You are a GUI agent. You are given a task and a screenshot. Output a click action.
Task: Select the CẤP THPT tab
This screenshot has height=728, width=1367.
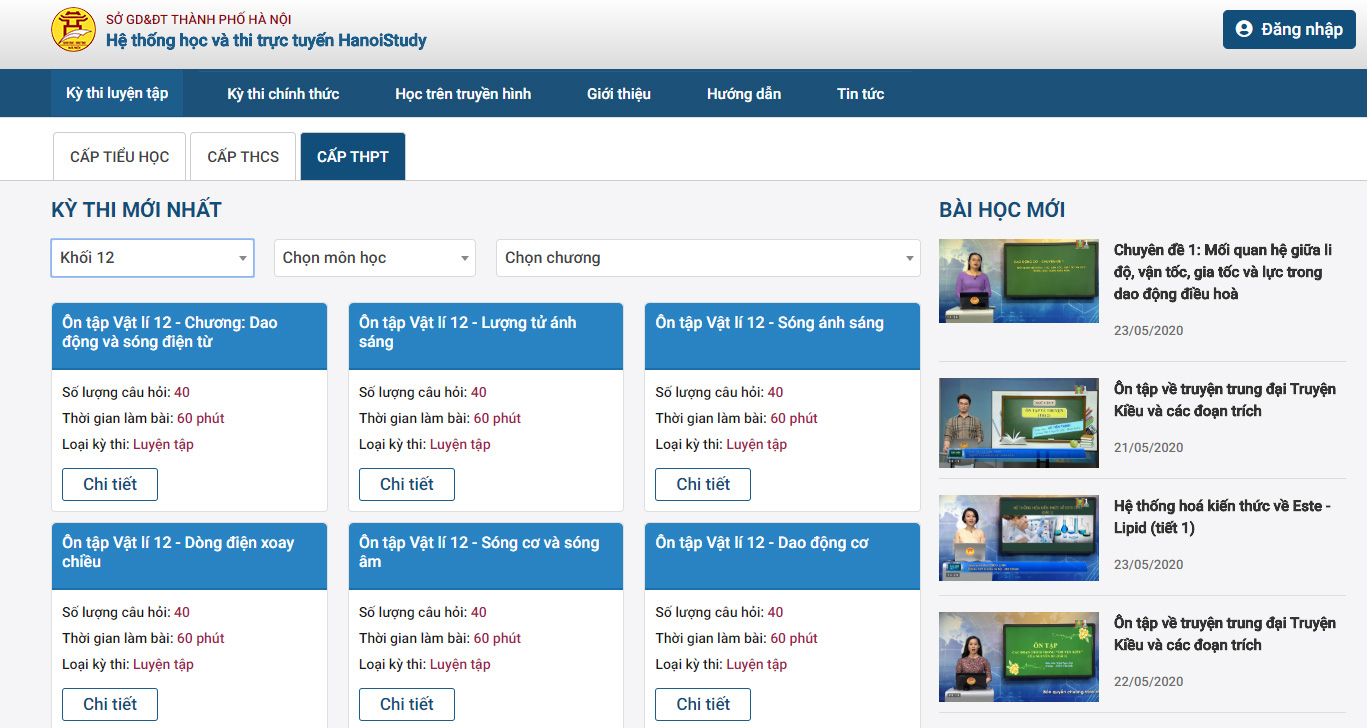pos(352,157)
